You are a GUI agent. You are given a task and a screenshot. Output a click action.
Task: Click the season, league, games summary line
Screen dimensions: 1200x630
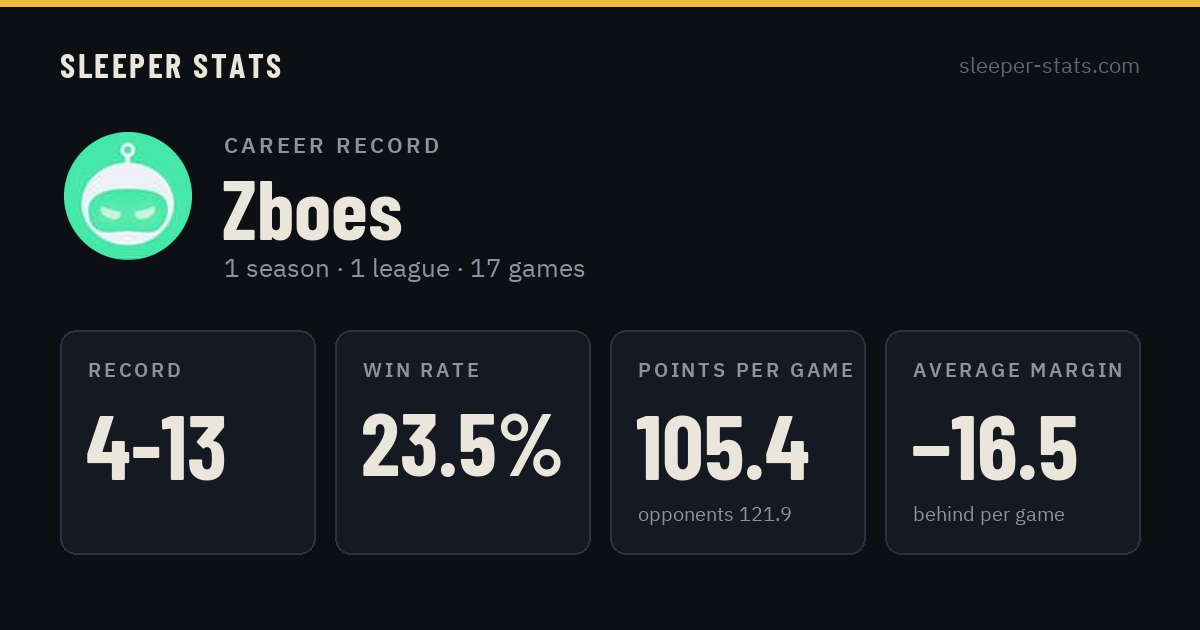[404, 269]
